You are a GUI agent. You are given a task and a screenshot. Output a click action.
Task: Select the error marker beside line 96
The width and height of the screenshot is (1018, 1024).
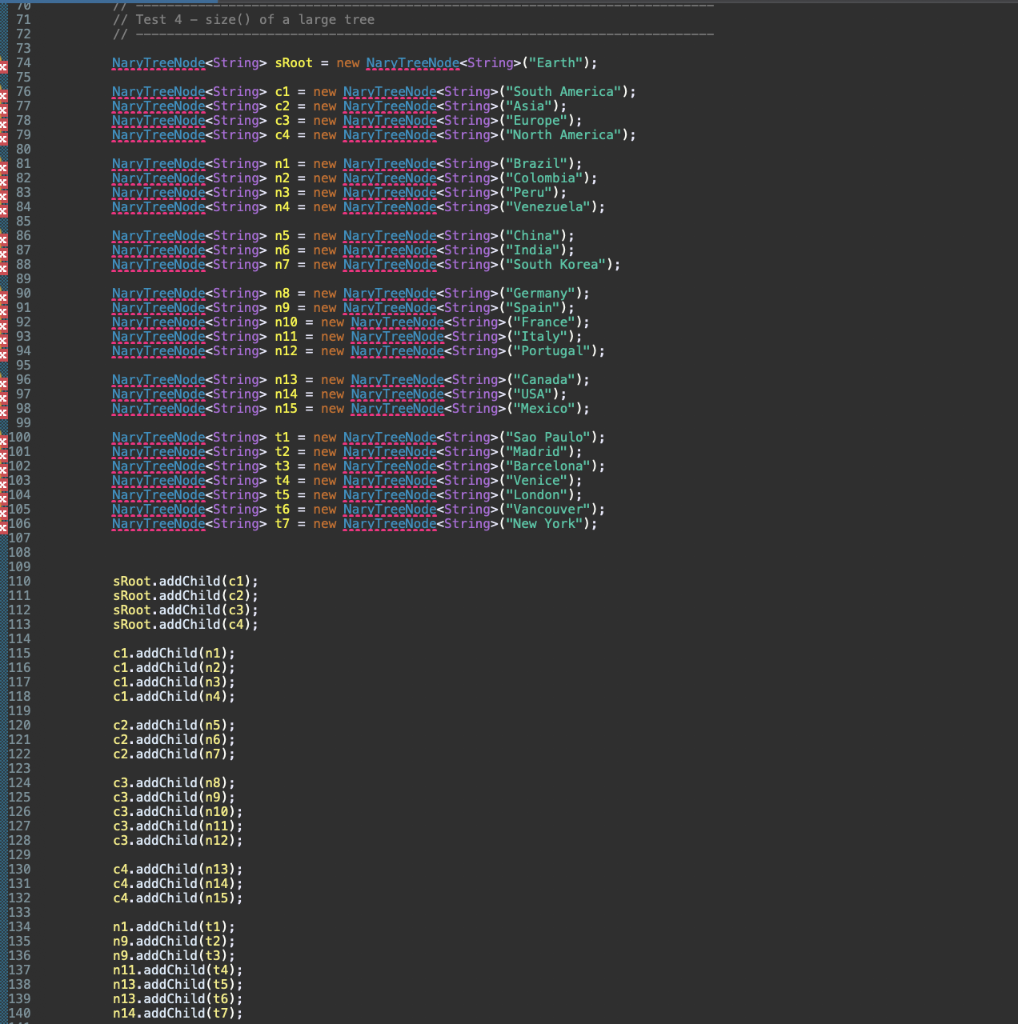3,383
